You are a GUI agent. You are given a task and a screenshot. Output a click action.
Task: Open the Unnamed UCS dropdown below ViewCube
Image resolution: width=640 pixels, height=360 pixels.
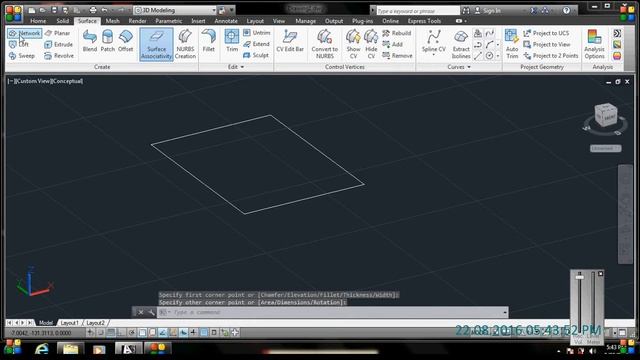606,149
